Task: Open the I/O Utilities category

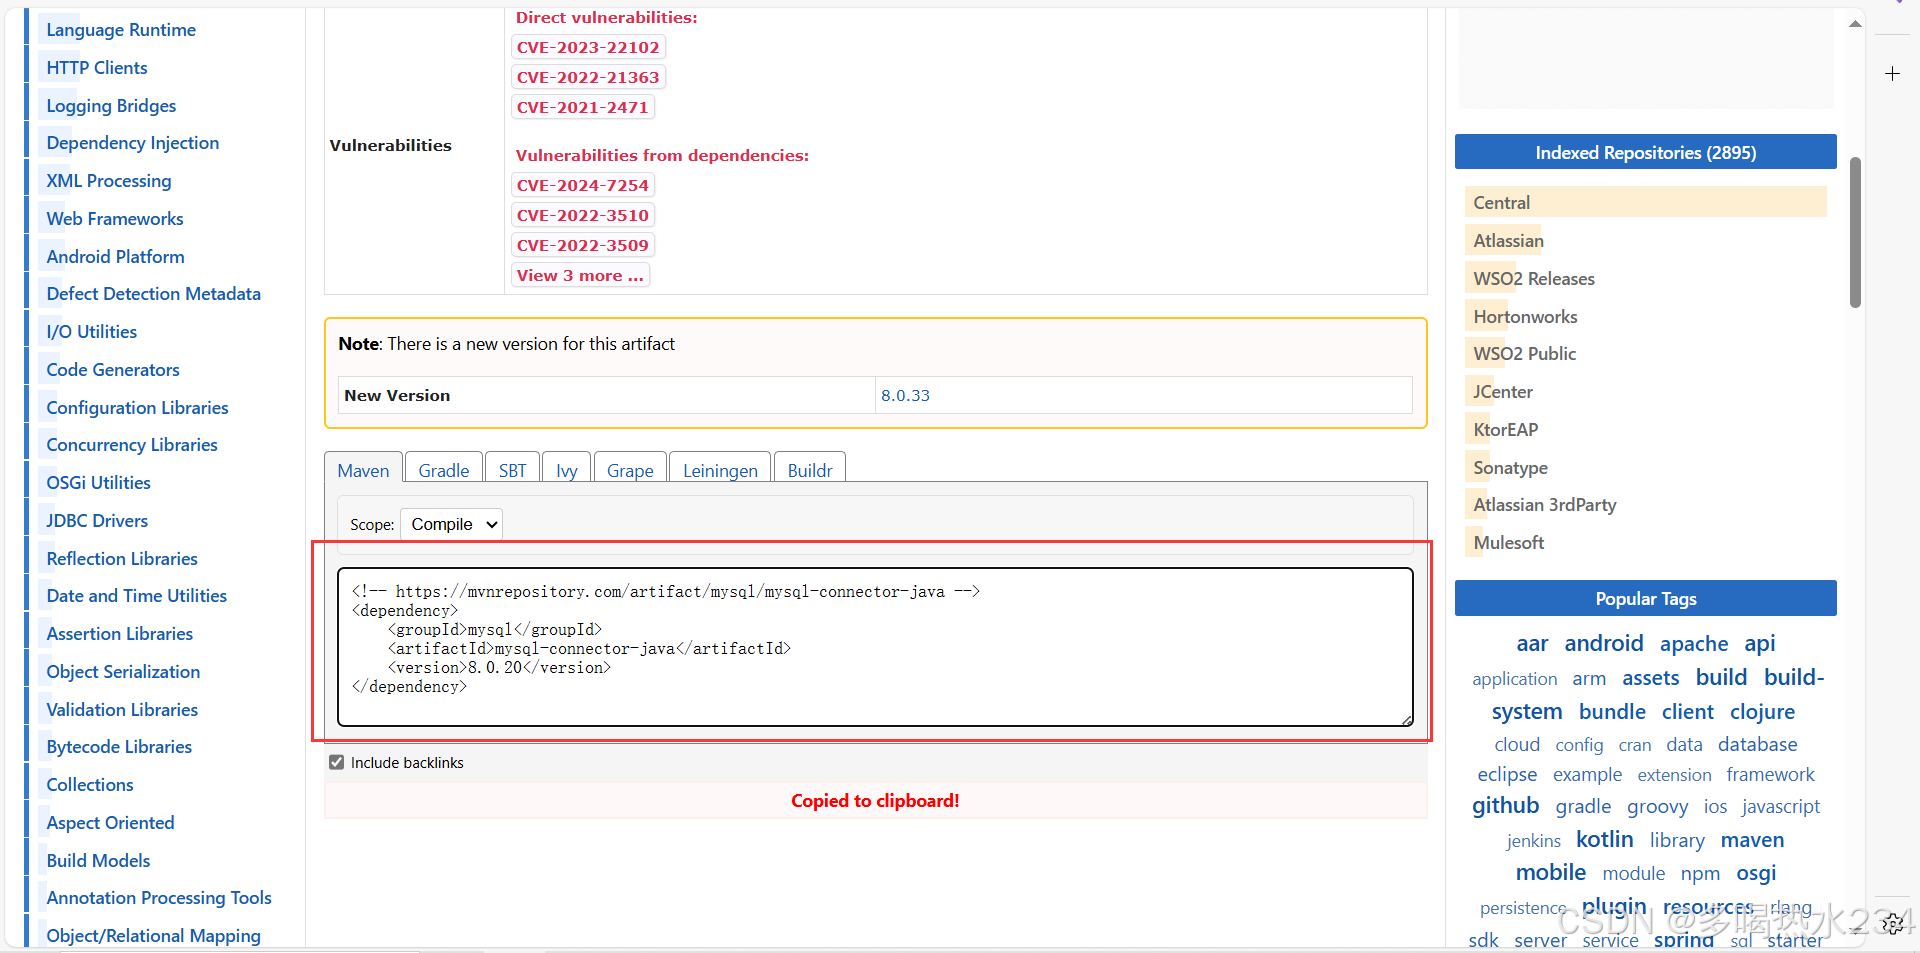Action: click(92, 332)
